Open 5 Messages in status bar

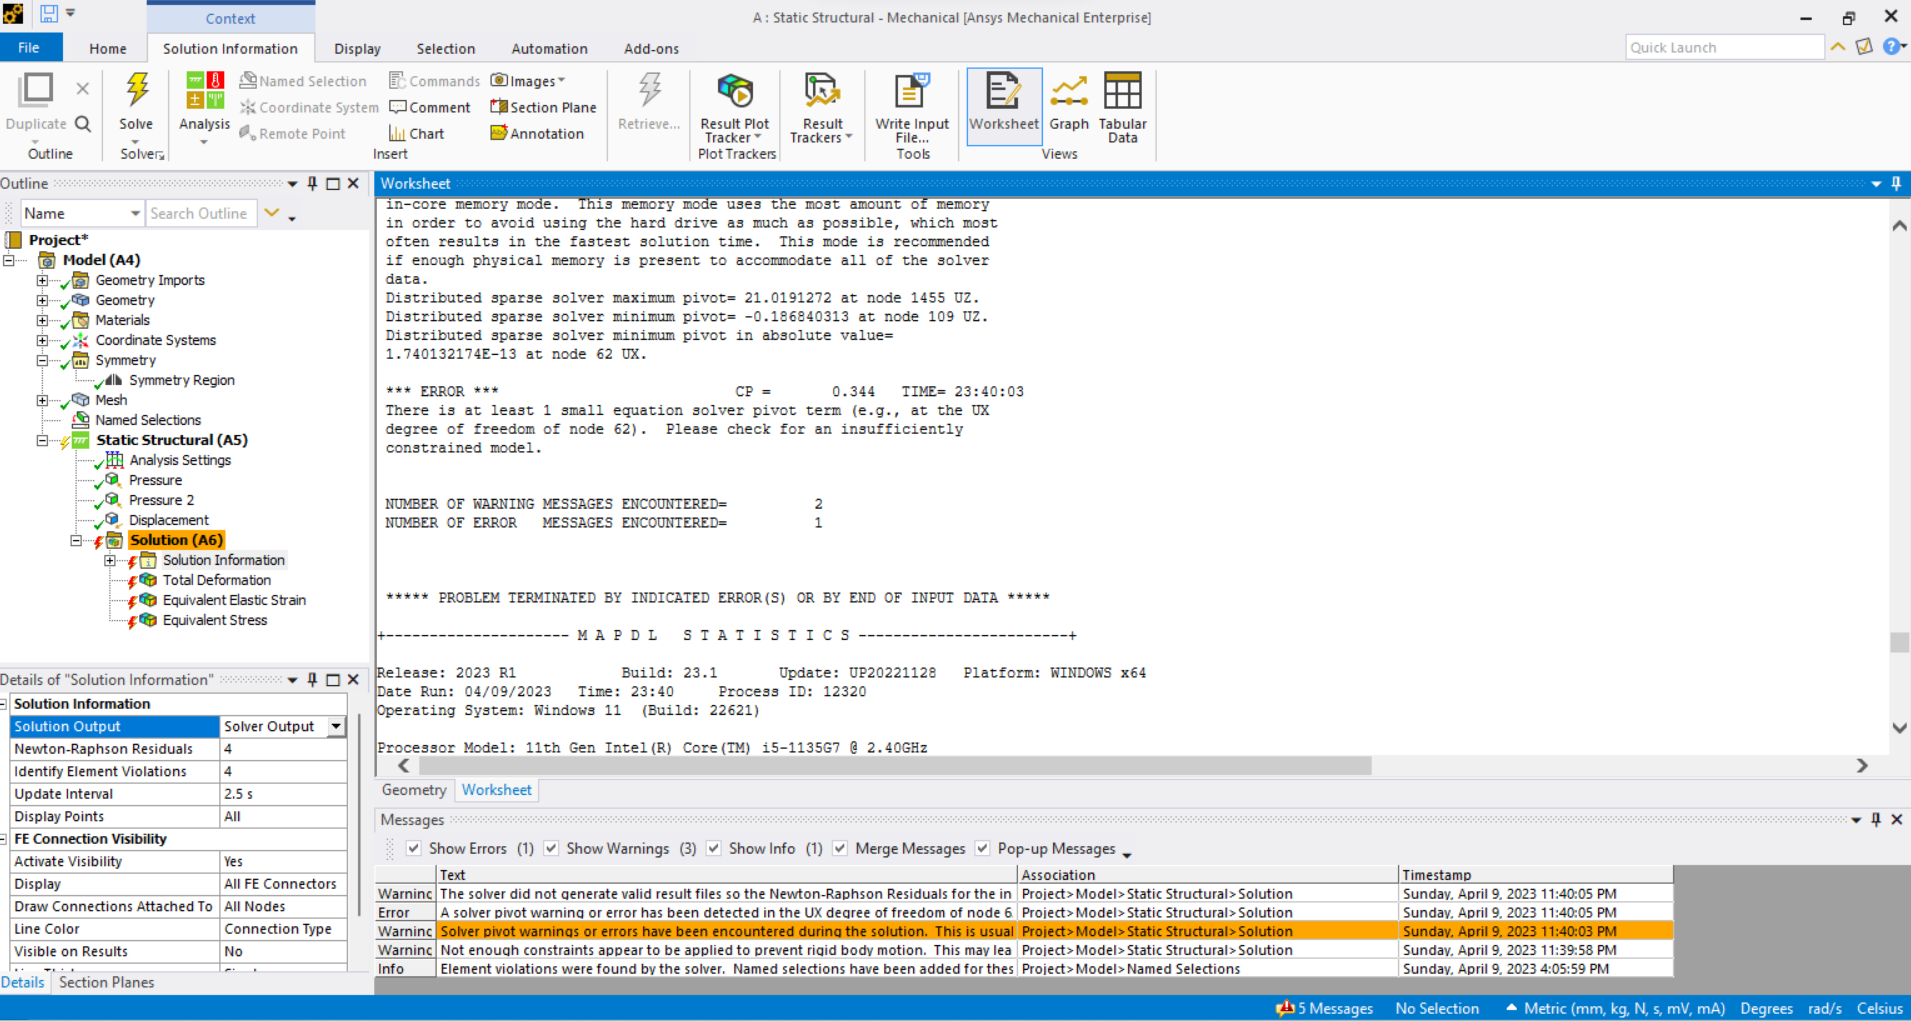tap(1324, 1008)
